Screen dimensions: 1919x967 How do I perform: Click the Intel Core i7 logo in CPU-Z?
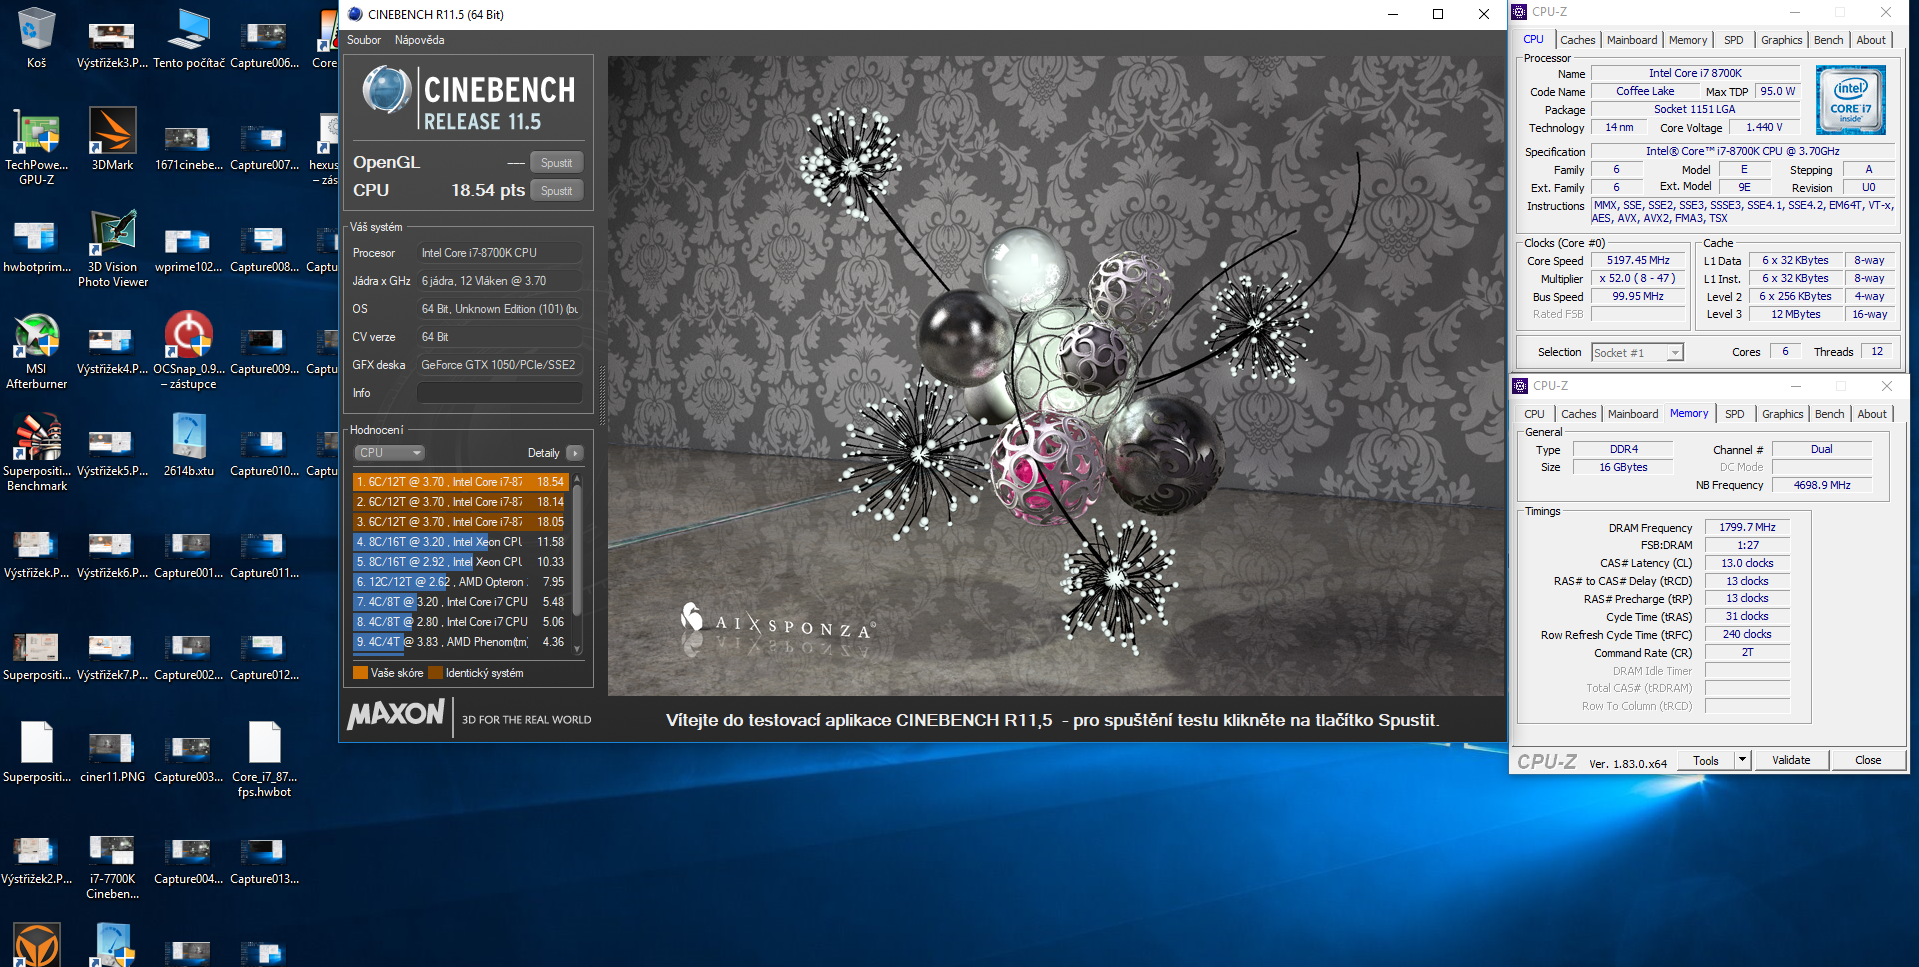pos(1850,100)
